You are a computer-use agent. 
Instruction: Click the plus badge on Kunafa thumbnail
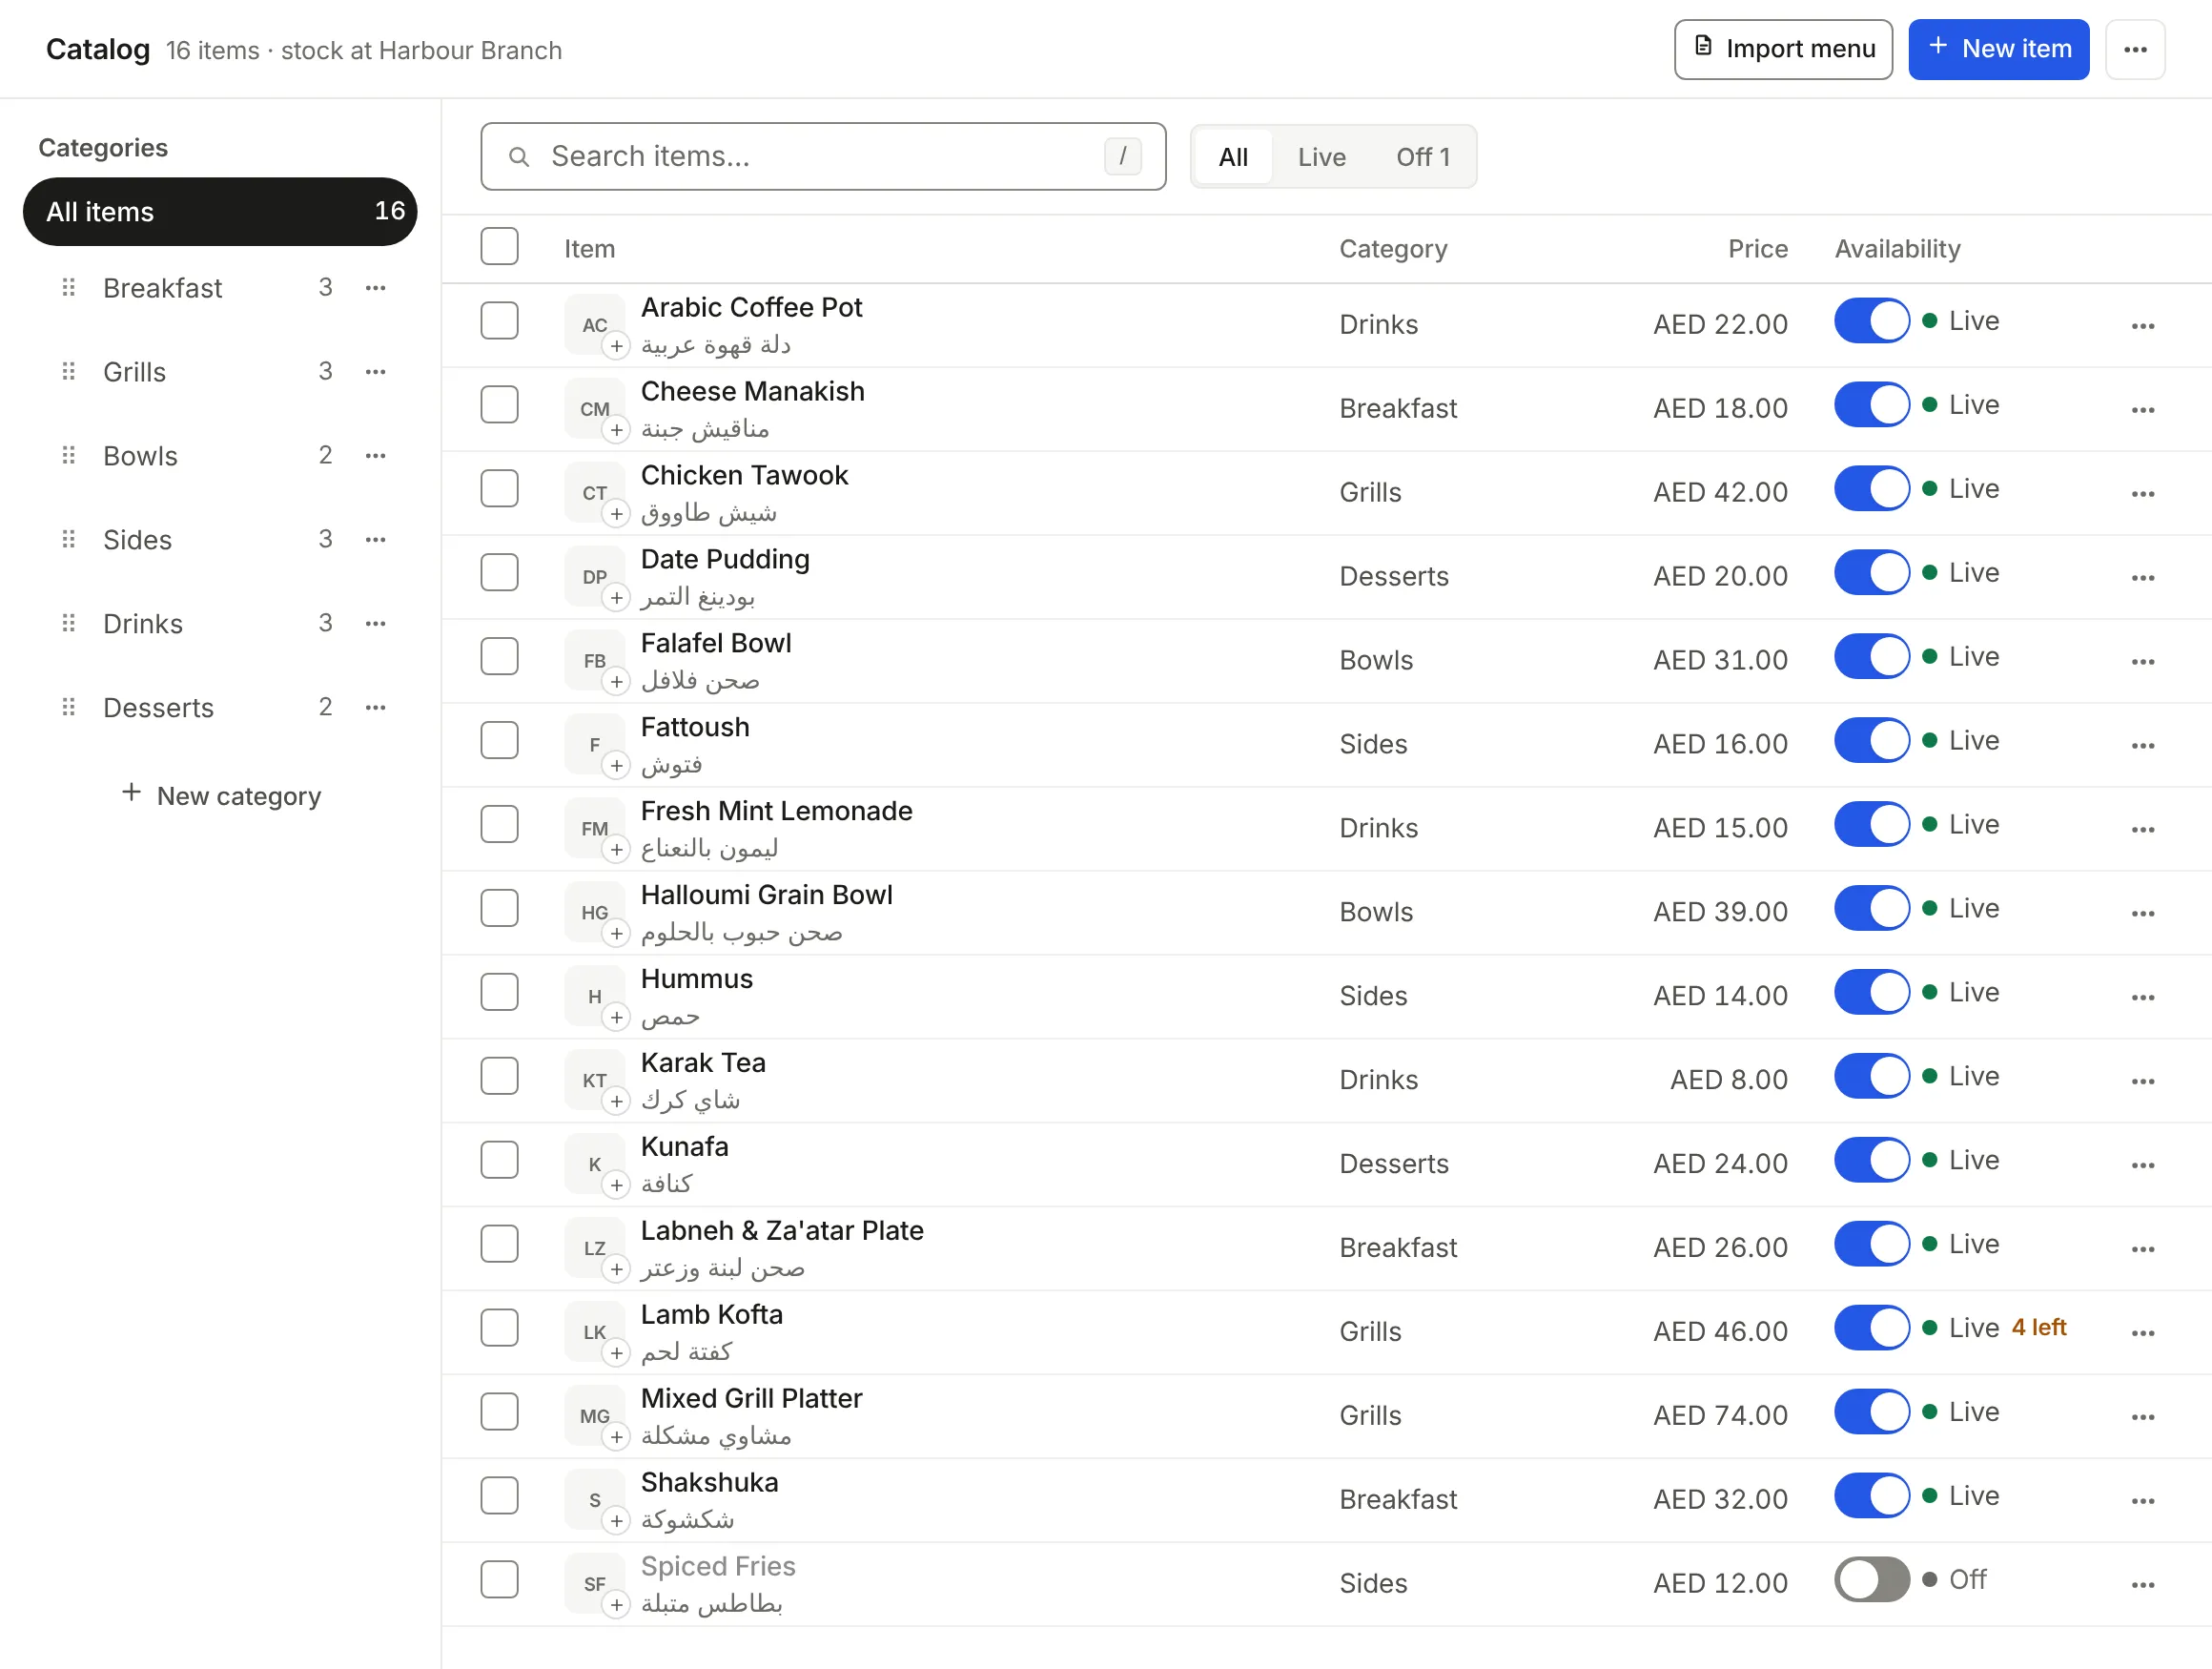pos(616,1186)
